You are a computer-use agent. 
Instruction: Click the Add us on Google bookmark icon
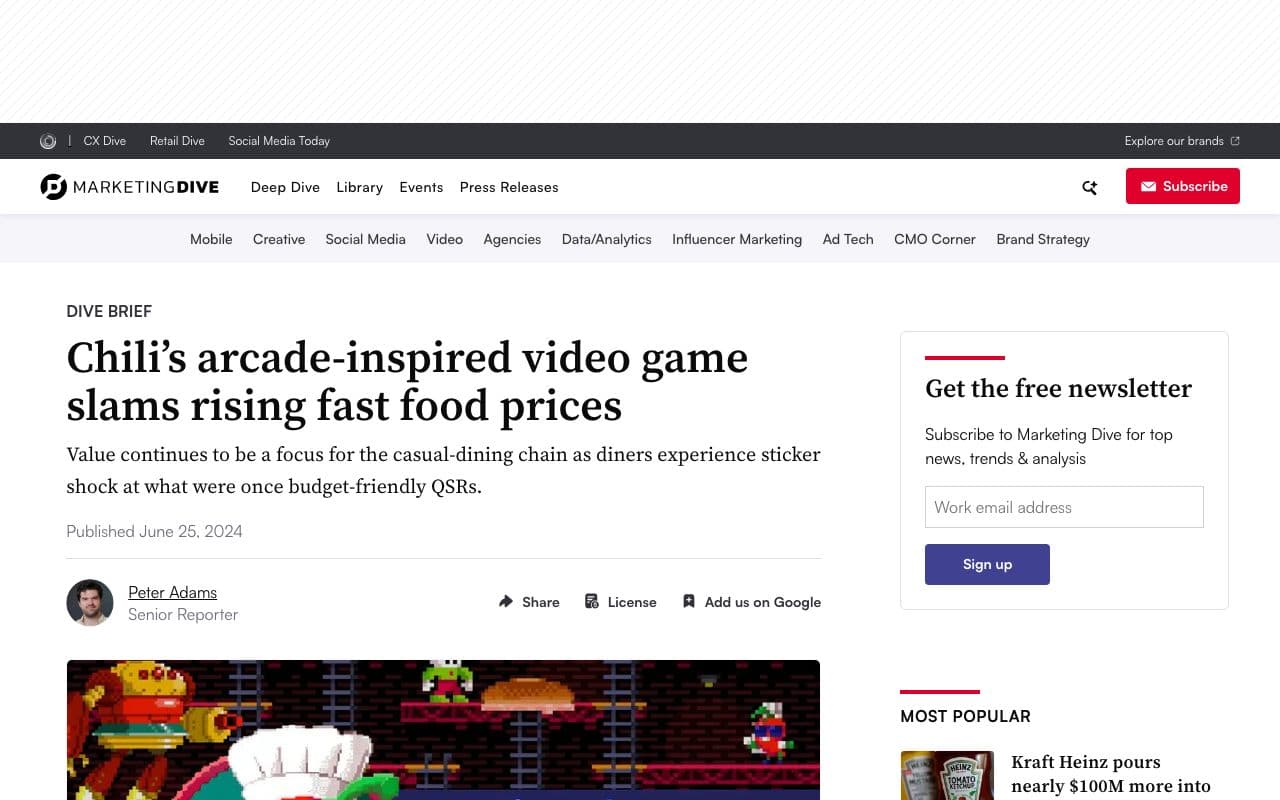click(689, 601)
